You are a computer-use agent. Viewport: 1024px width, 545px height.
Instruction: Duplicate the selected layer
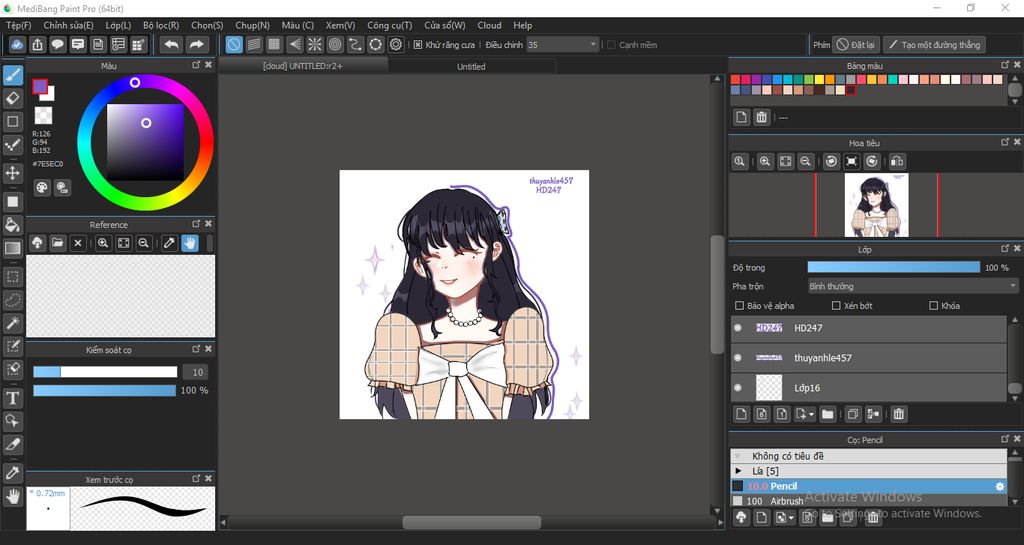(x=852, y=414)
